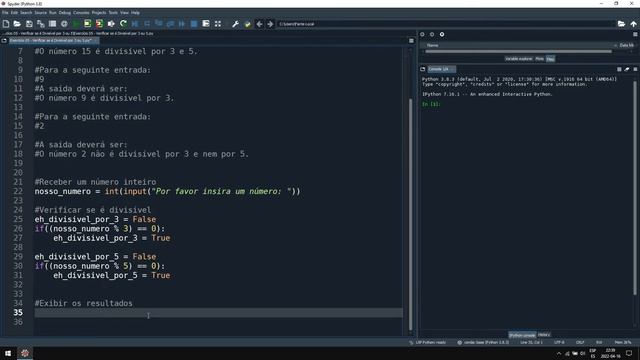Open the Tools menu

(x=113, y=13)
